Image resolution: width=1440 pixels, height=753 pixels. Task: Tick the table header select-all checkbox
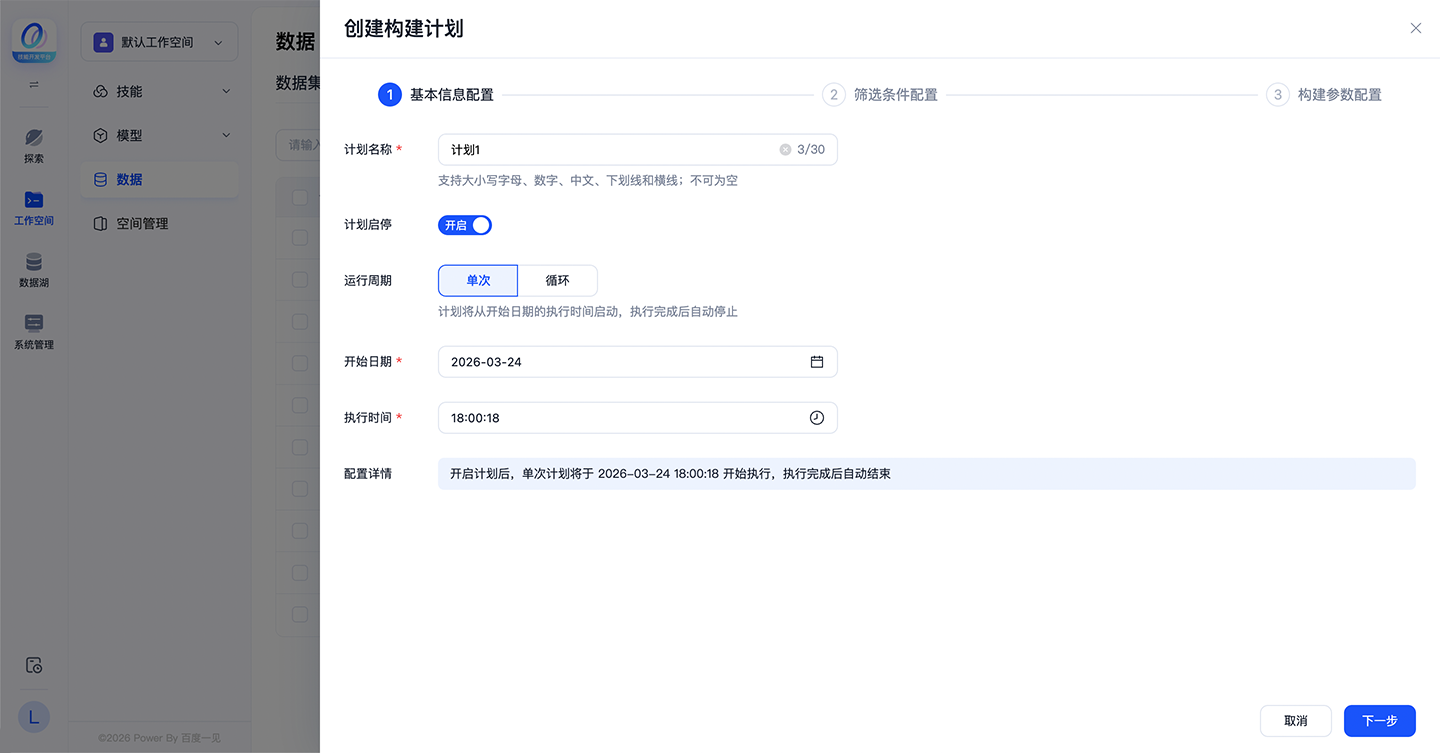[x=300, y=197]
